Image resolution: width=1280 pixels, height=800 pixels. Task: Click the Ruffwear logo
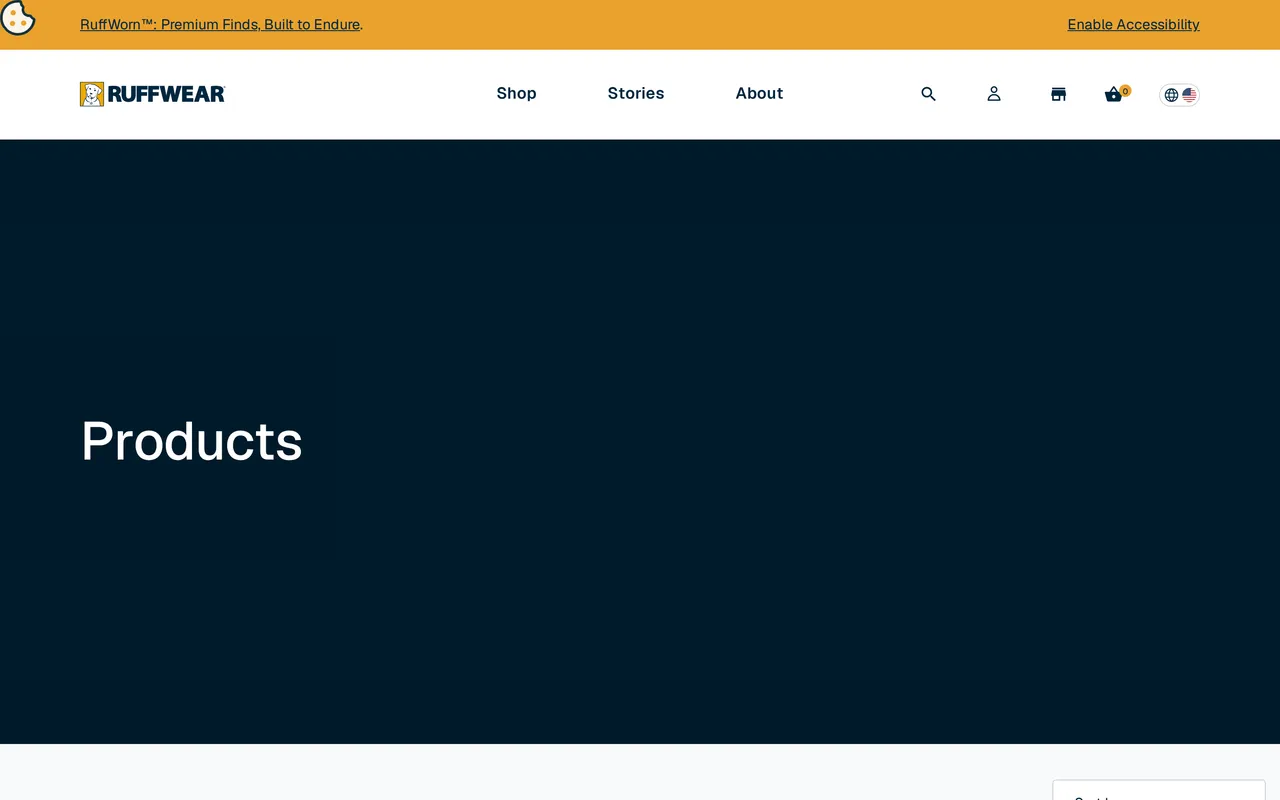(153, 94)
